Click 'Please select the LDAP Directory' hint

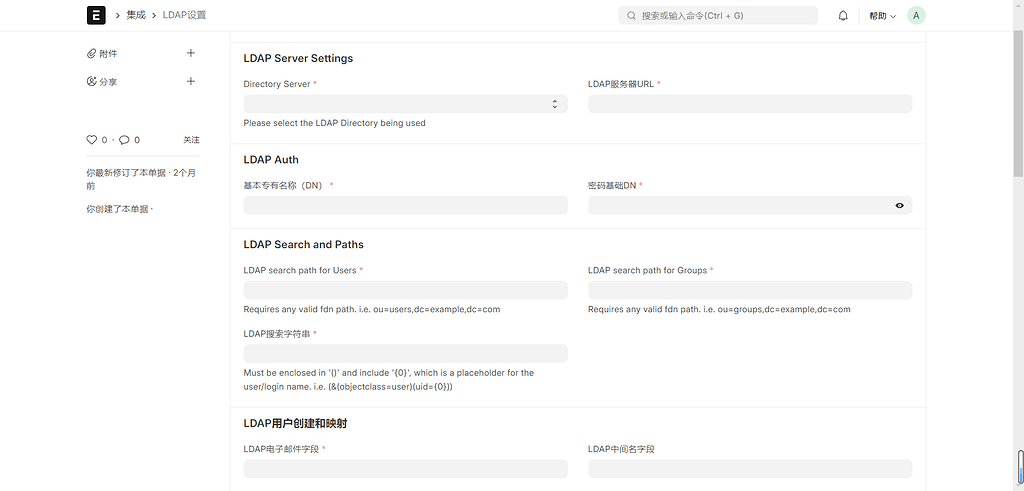click(x=334, y=123)
